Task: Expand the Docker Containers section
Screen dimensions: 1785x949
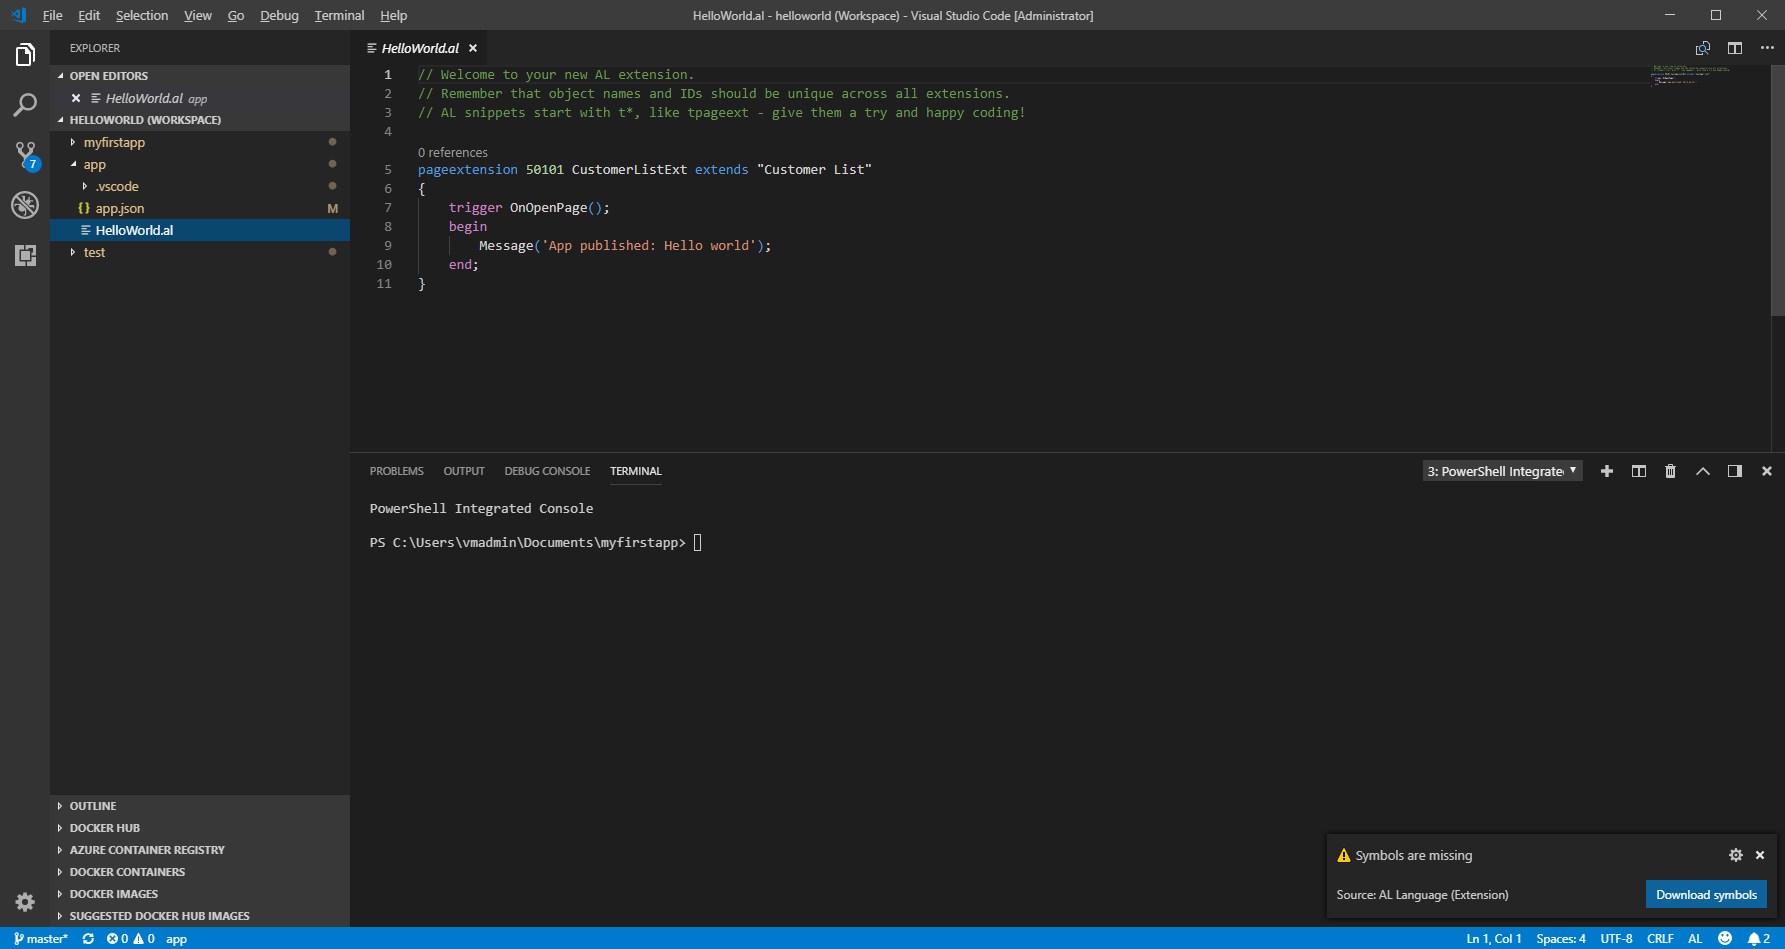Action: 127,872
